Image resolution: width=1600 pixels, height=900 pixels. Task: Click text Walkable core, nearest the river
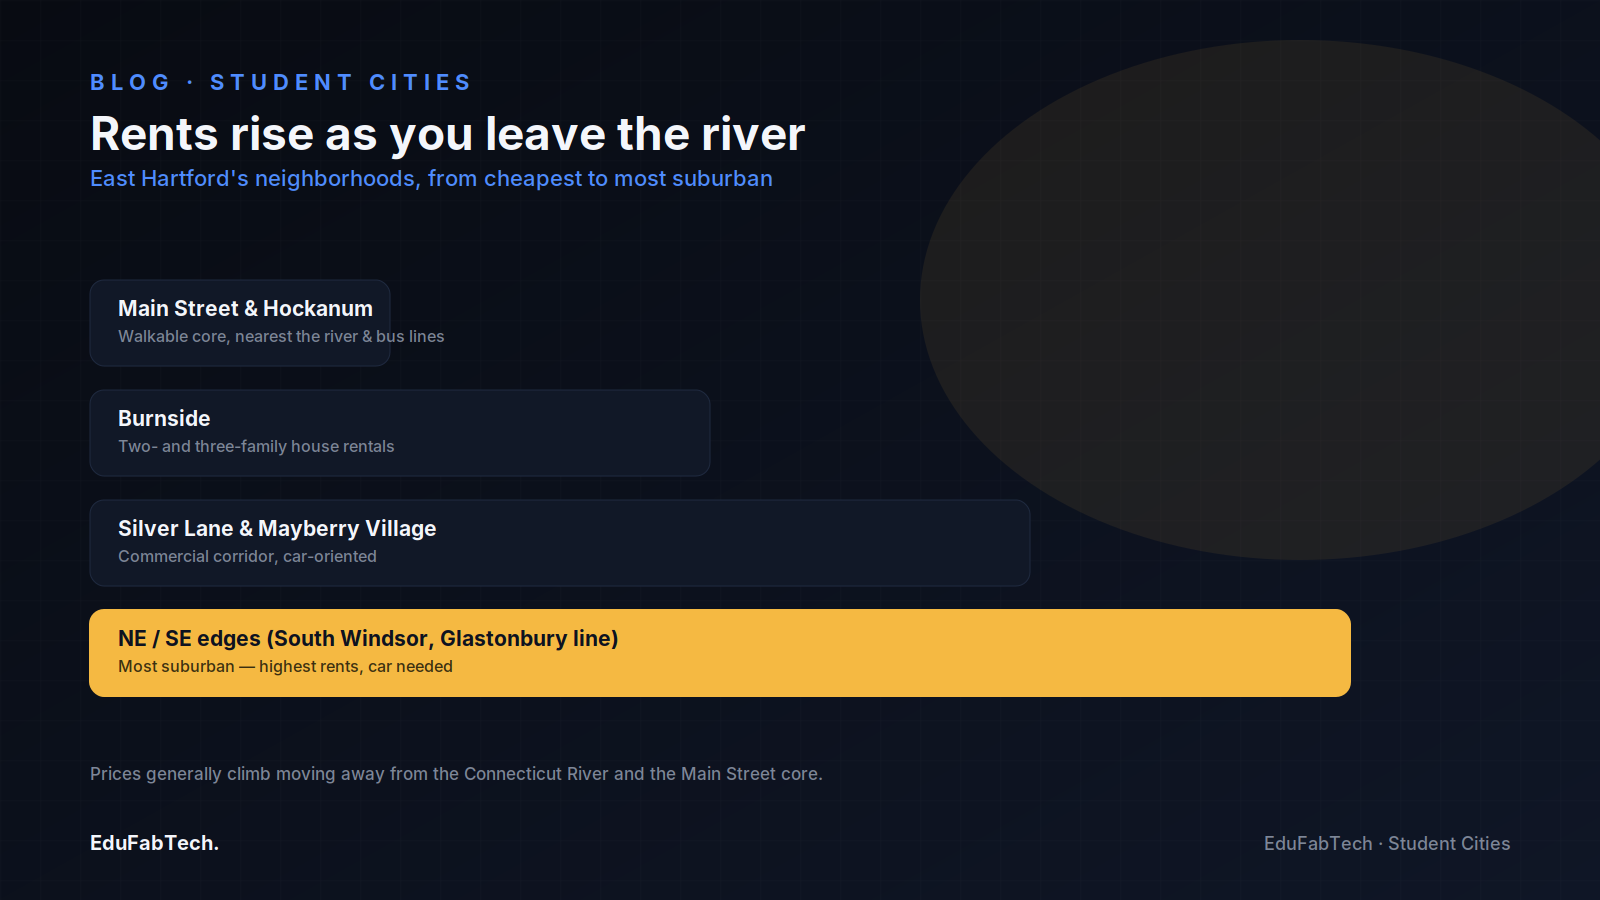(x=238, y=336)
